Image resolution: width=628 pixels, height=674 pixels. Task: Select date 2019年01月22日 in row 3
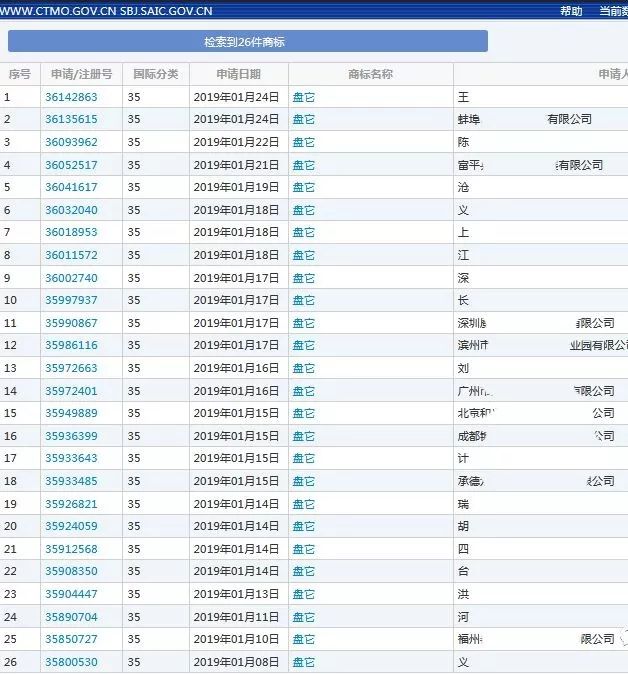(236, 142)
